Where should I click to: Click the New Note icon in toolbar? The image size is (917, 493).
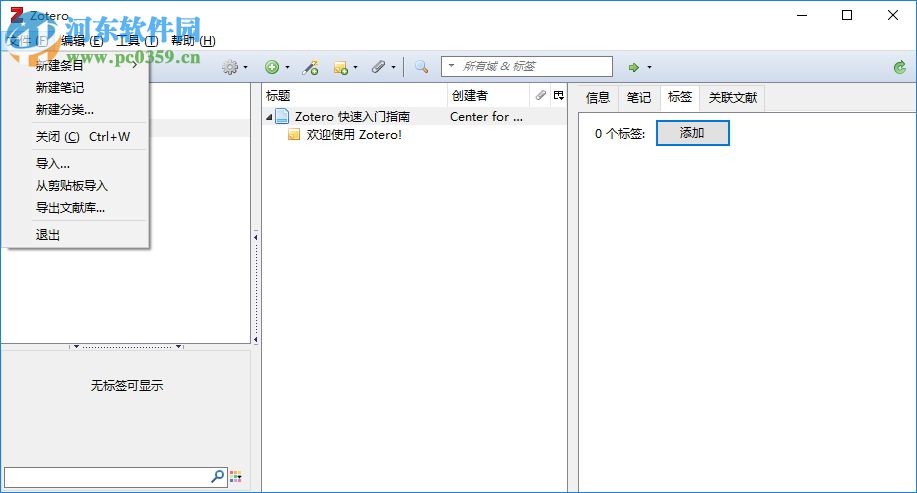340,68
